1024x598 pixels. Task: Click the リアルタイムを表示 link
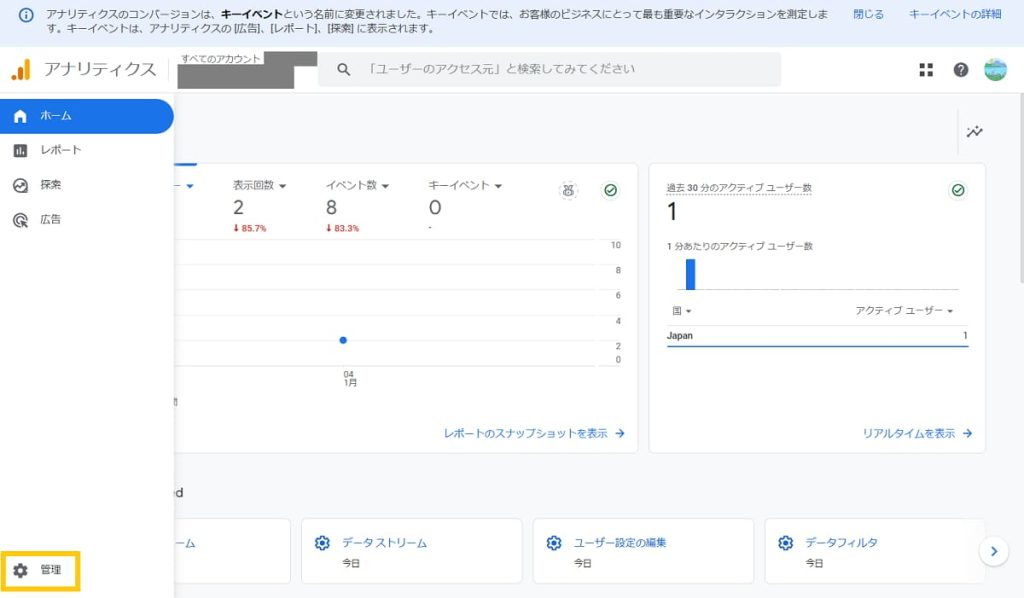point(917,434)
